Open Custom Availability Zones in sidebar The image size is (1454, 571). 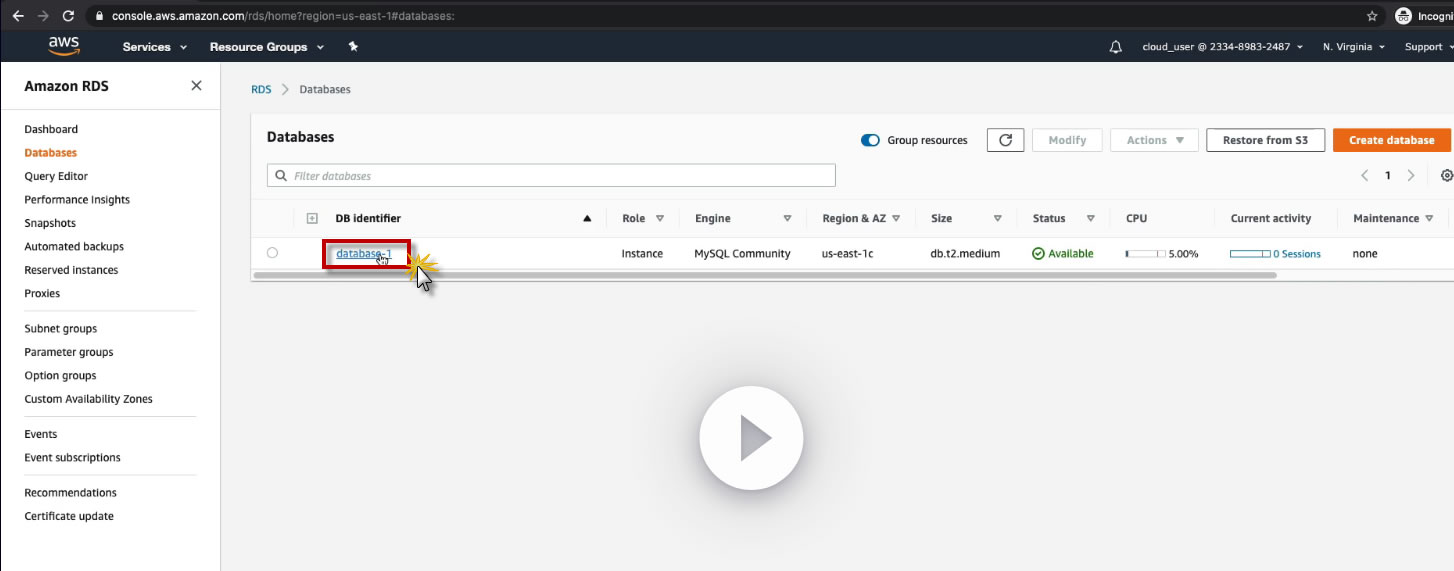point(88,399)
